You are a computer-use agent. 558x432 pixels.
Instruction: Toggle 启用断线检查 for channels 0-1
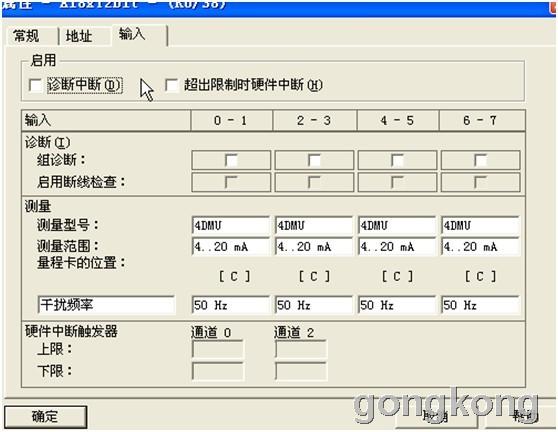[x=231, y=182]
